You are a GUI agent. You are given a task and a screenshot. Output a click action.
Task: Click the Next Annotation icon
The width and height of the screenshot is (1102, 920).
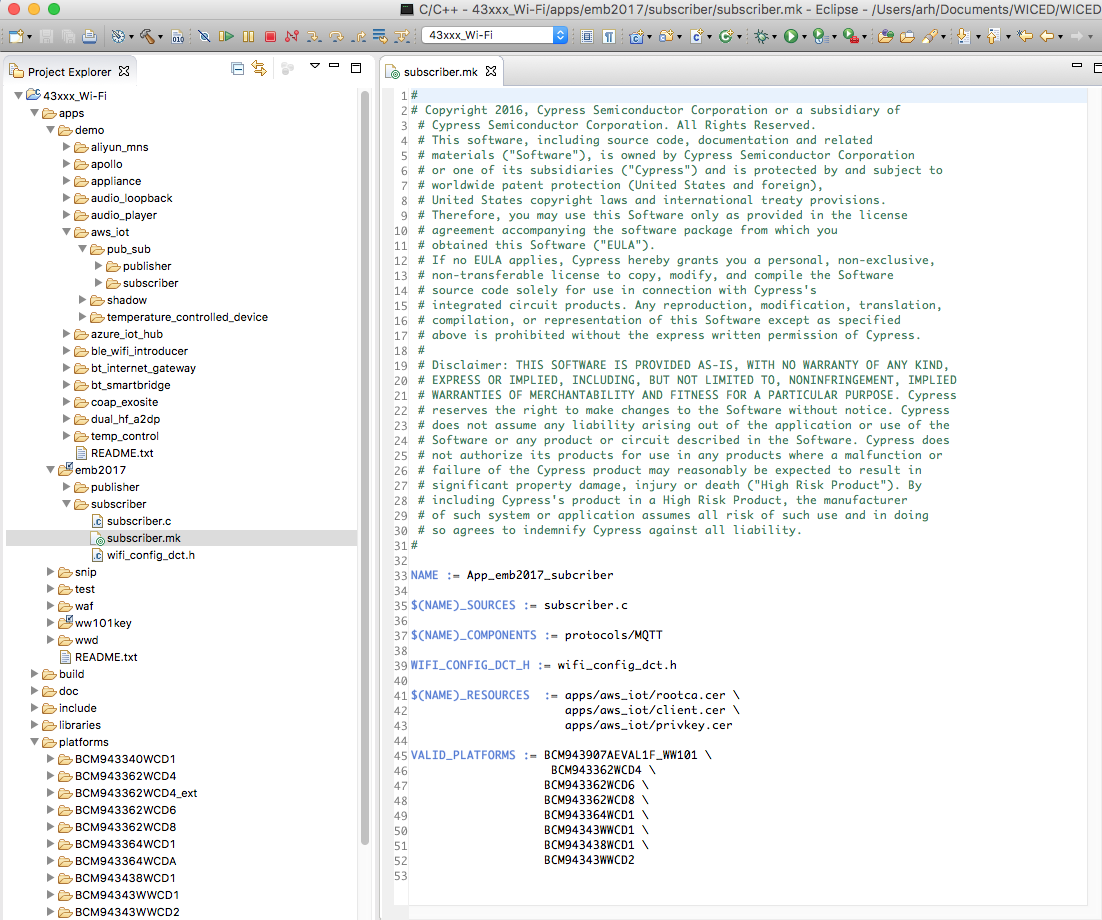(x=964, y=36)
